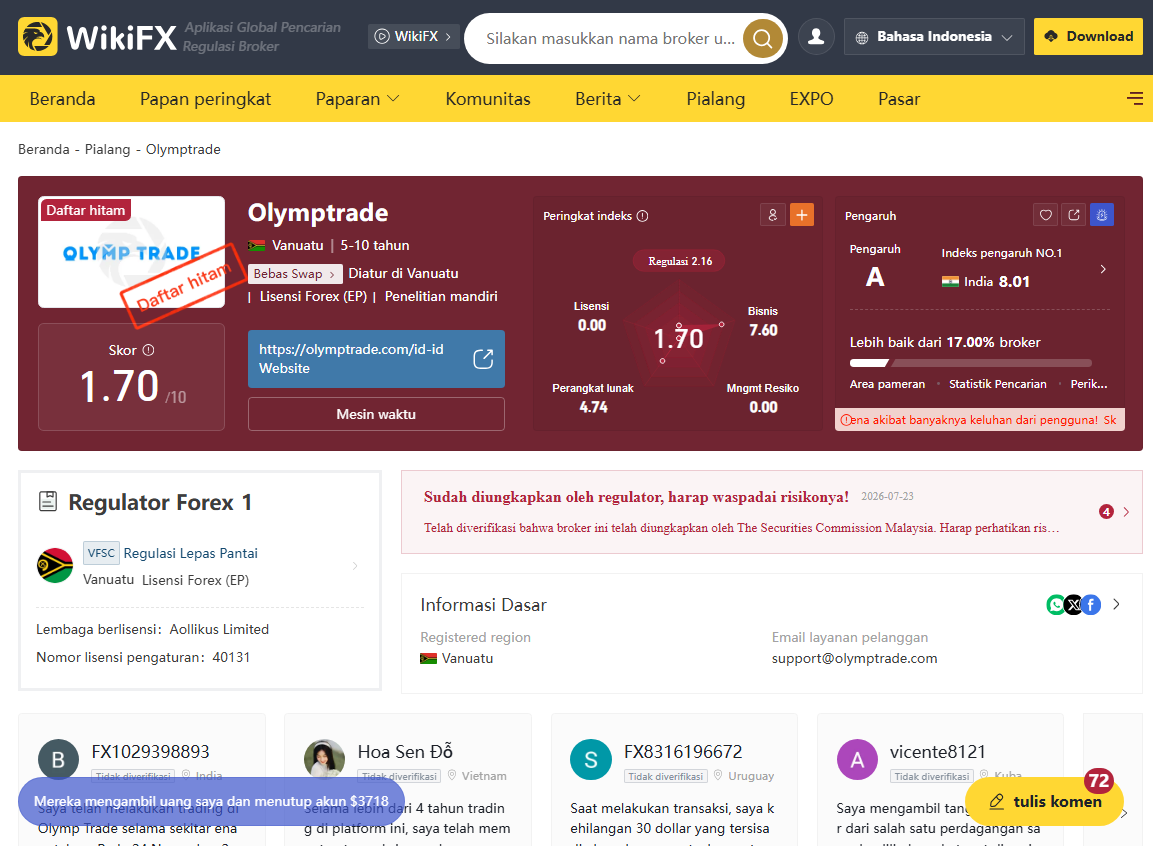
Task: Click the Regulasi 2.16 badge
Action: 680,261
